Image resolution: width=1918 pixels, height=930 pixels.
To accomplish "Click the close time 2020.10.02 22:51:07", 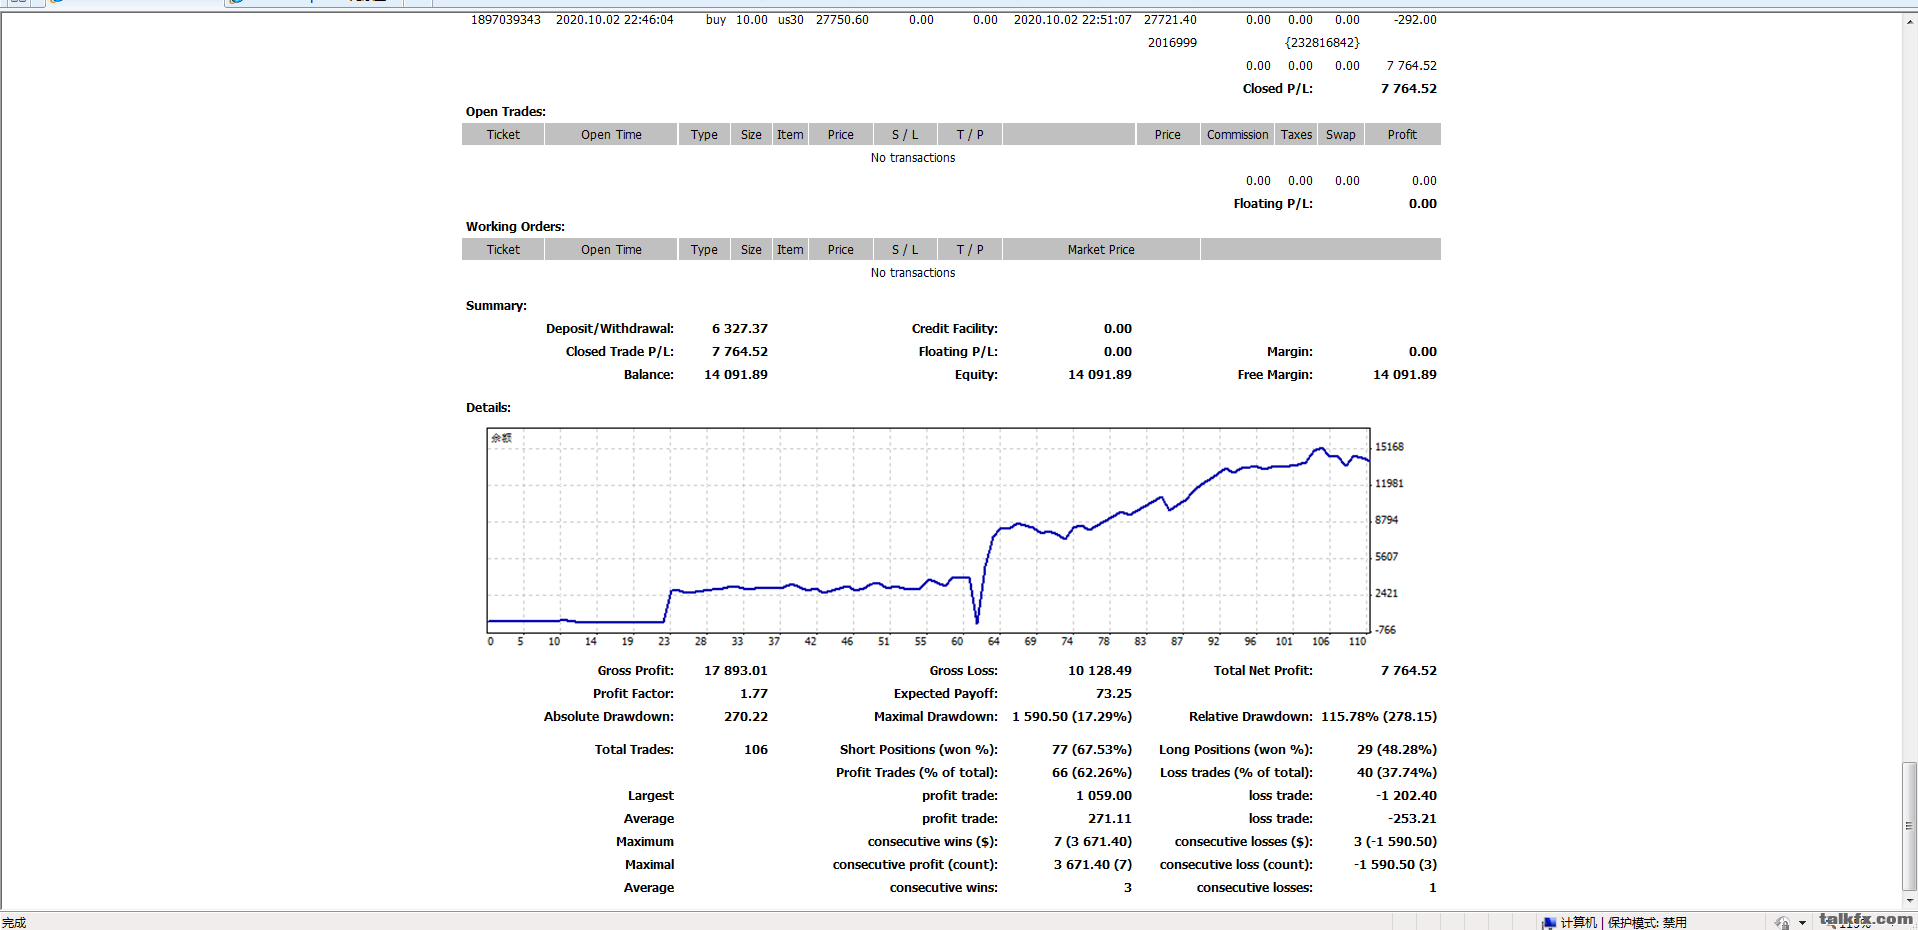I will click(1073, 20).
